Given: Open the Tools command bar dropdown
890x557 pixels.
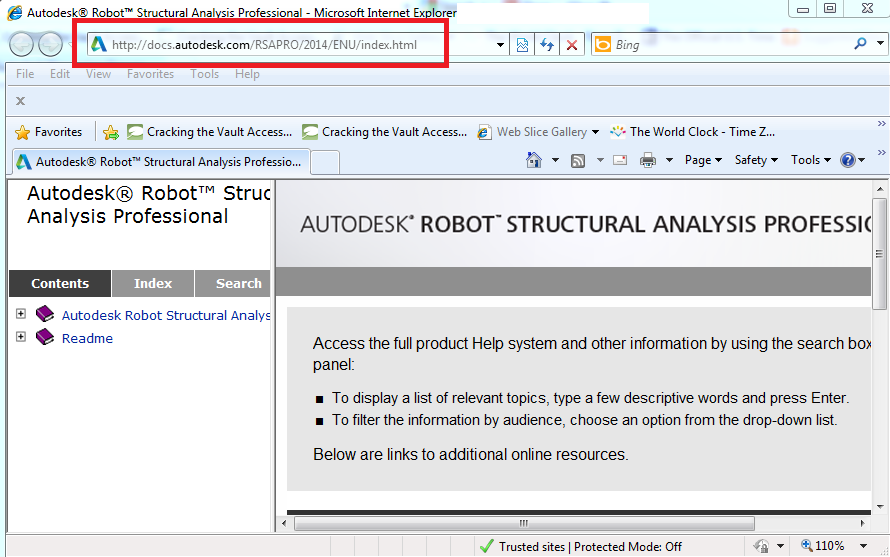Looking at the screenshot, I should tap(811, 160).
